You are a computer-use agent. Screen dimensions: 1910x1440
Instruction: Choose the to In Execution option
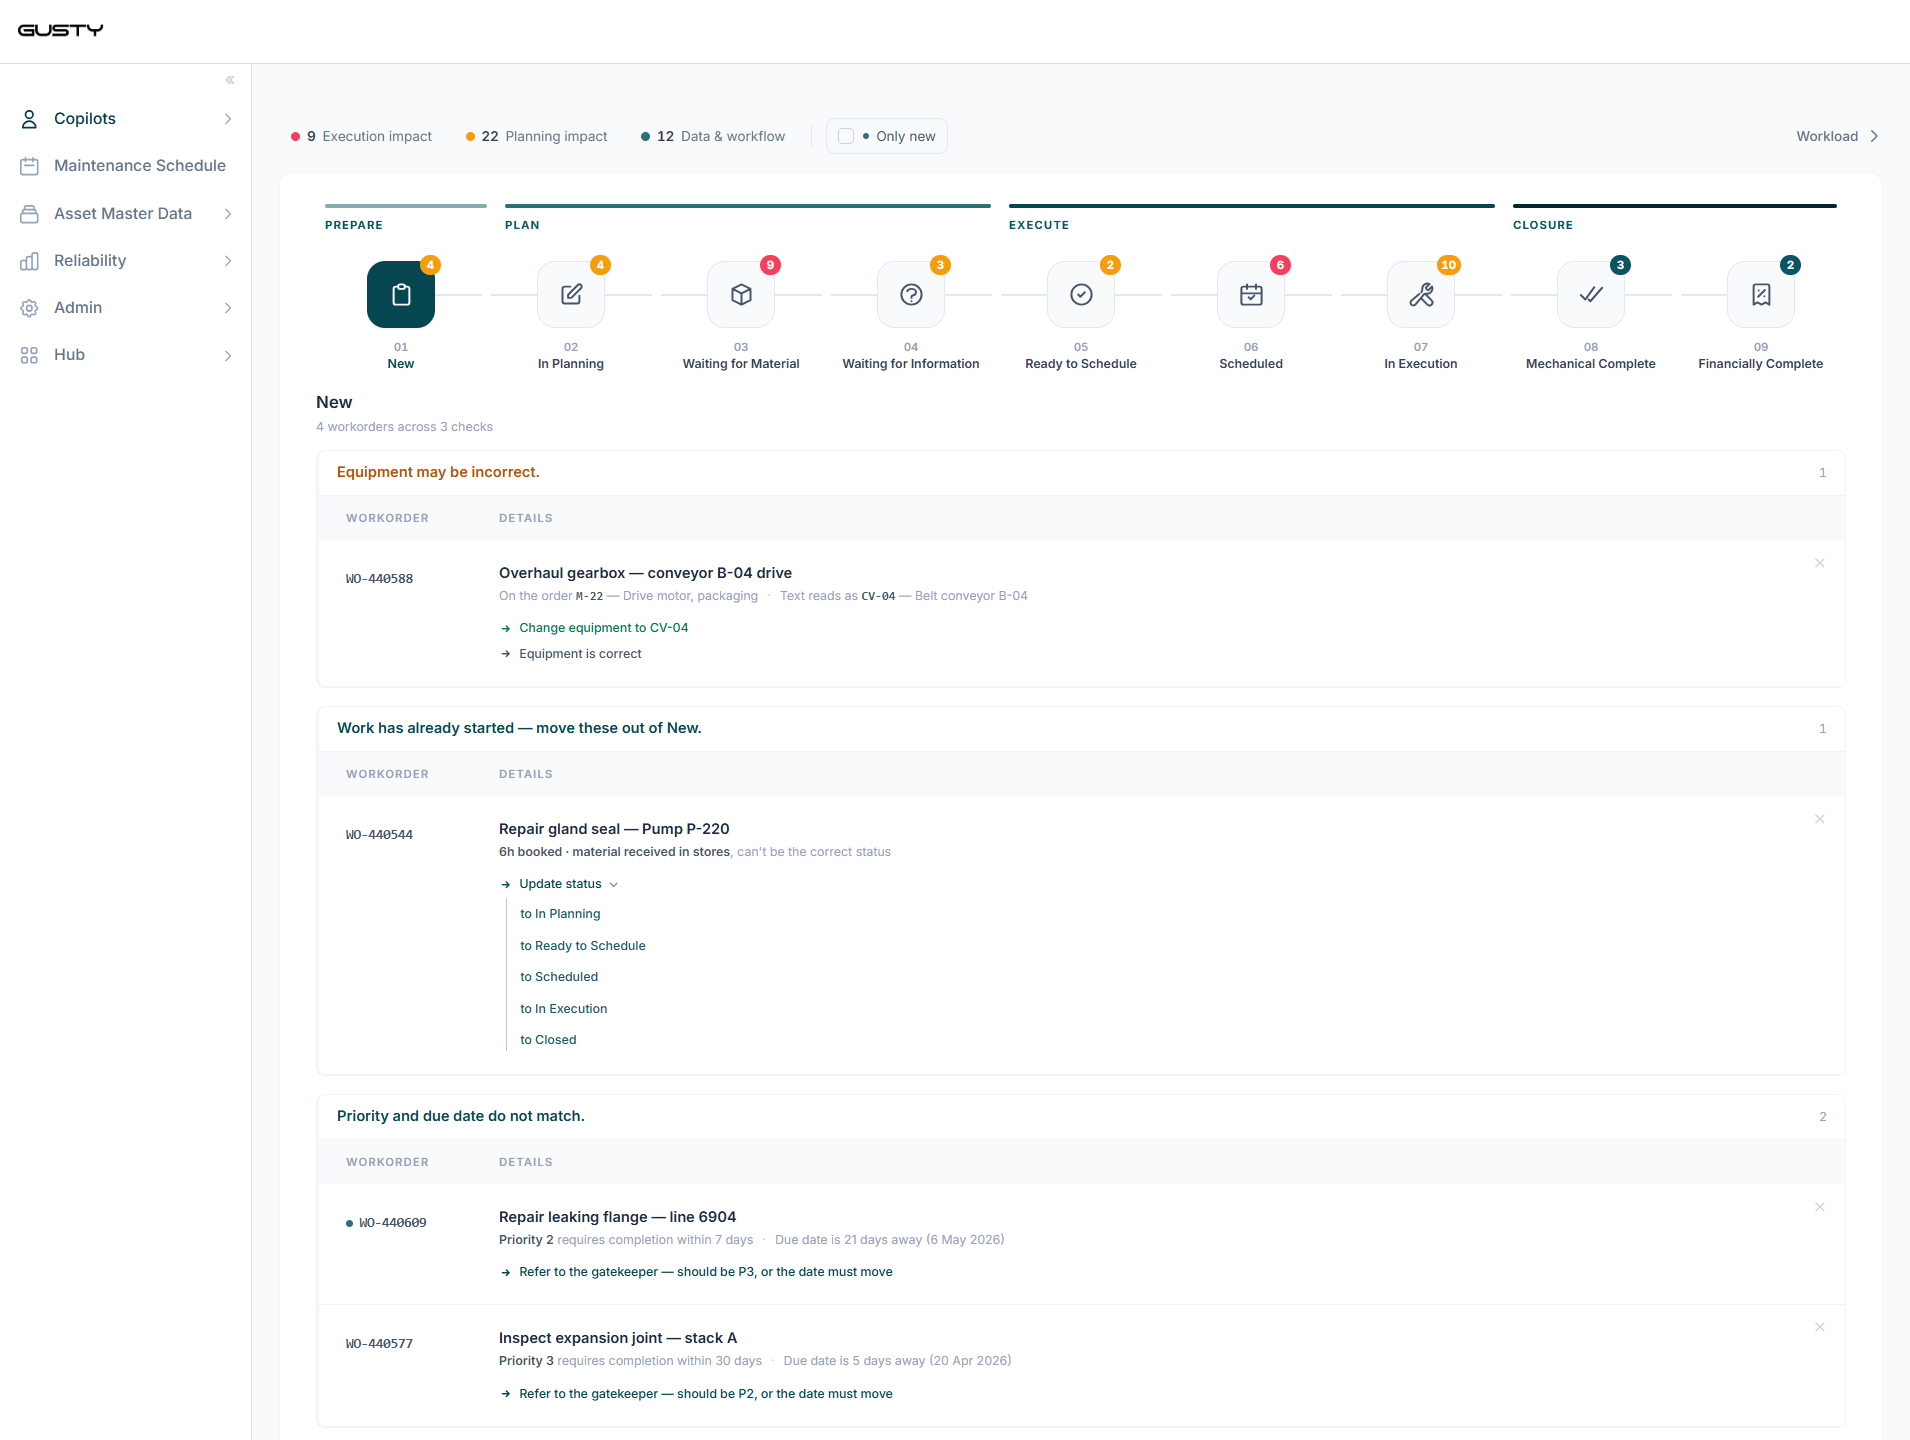tap(564, 1009)
